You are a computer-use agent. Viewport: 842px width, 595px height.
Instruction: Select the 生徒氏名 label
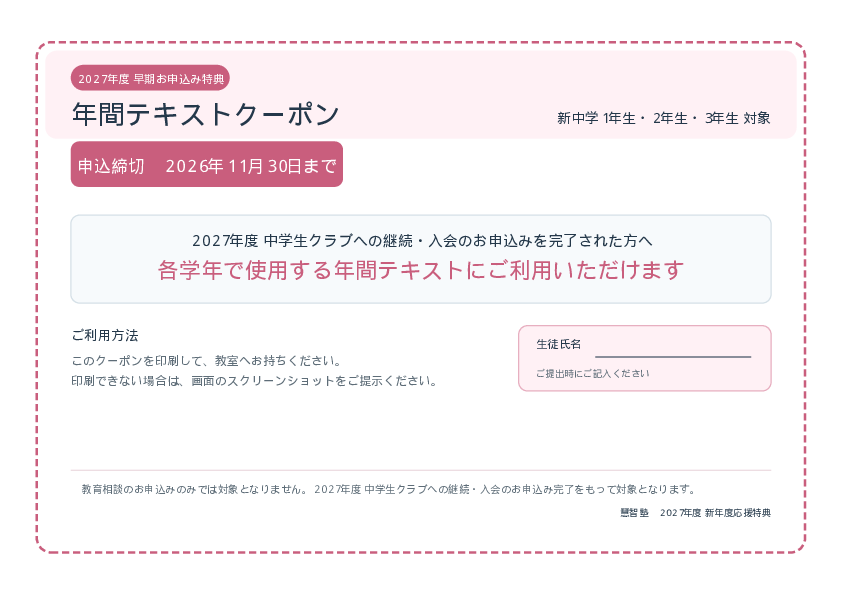[558, 344]
